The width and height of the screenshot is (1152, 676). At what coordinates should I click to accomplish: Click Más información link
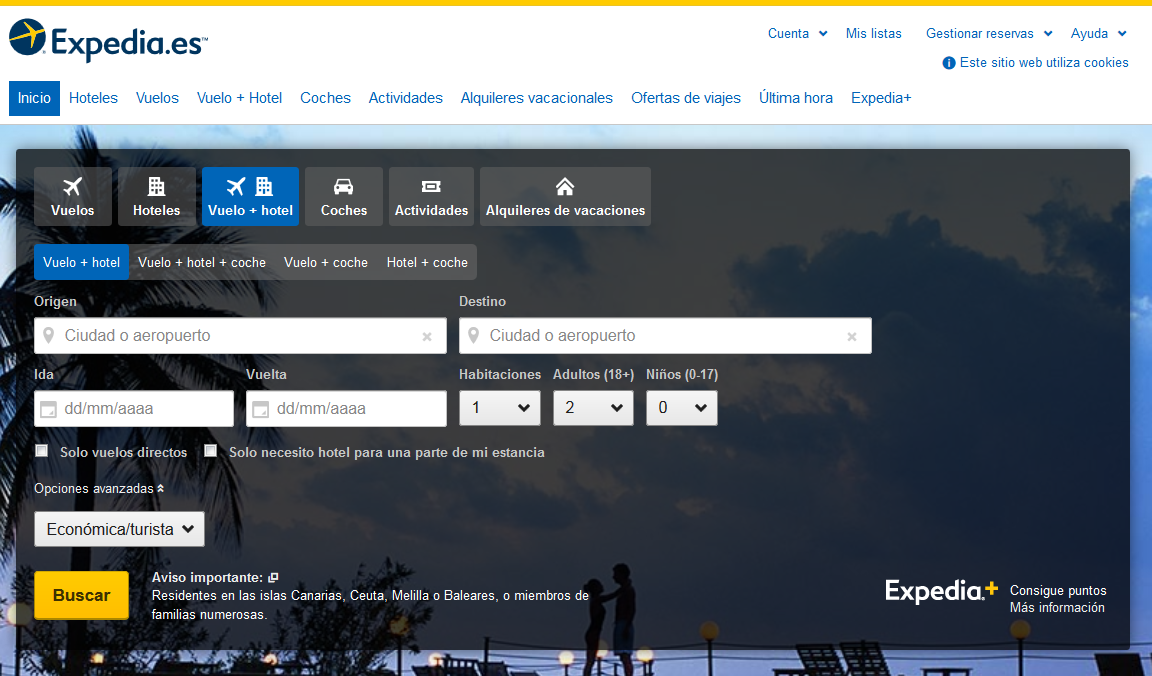click(1057, 608)
